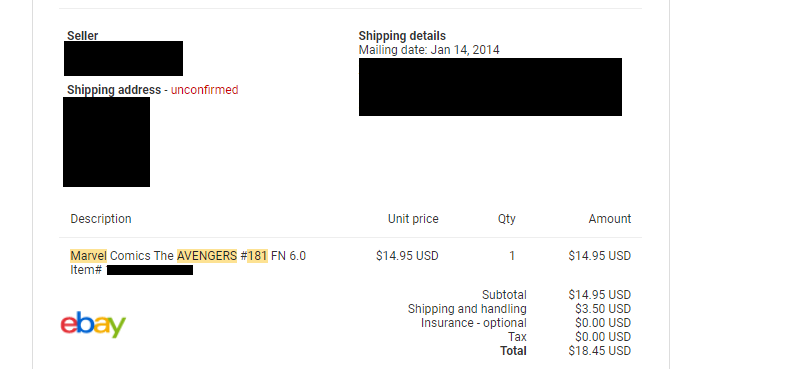Click the highlighted word AVENGERS
808x369 pixels.
207,256
